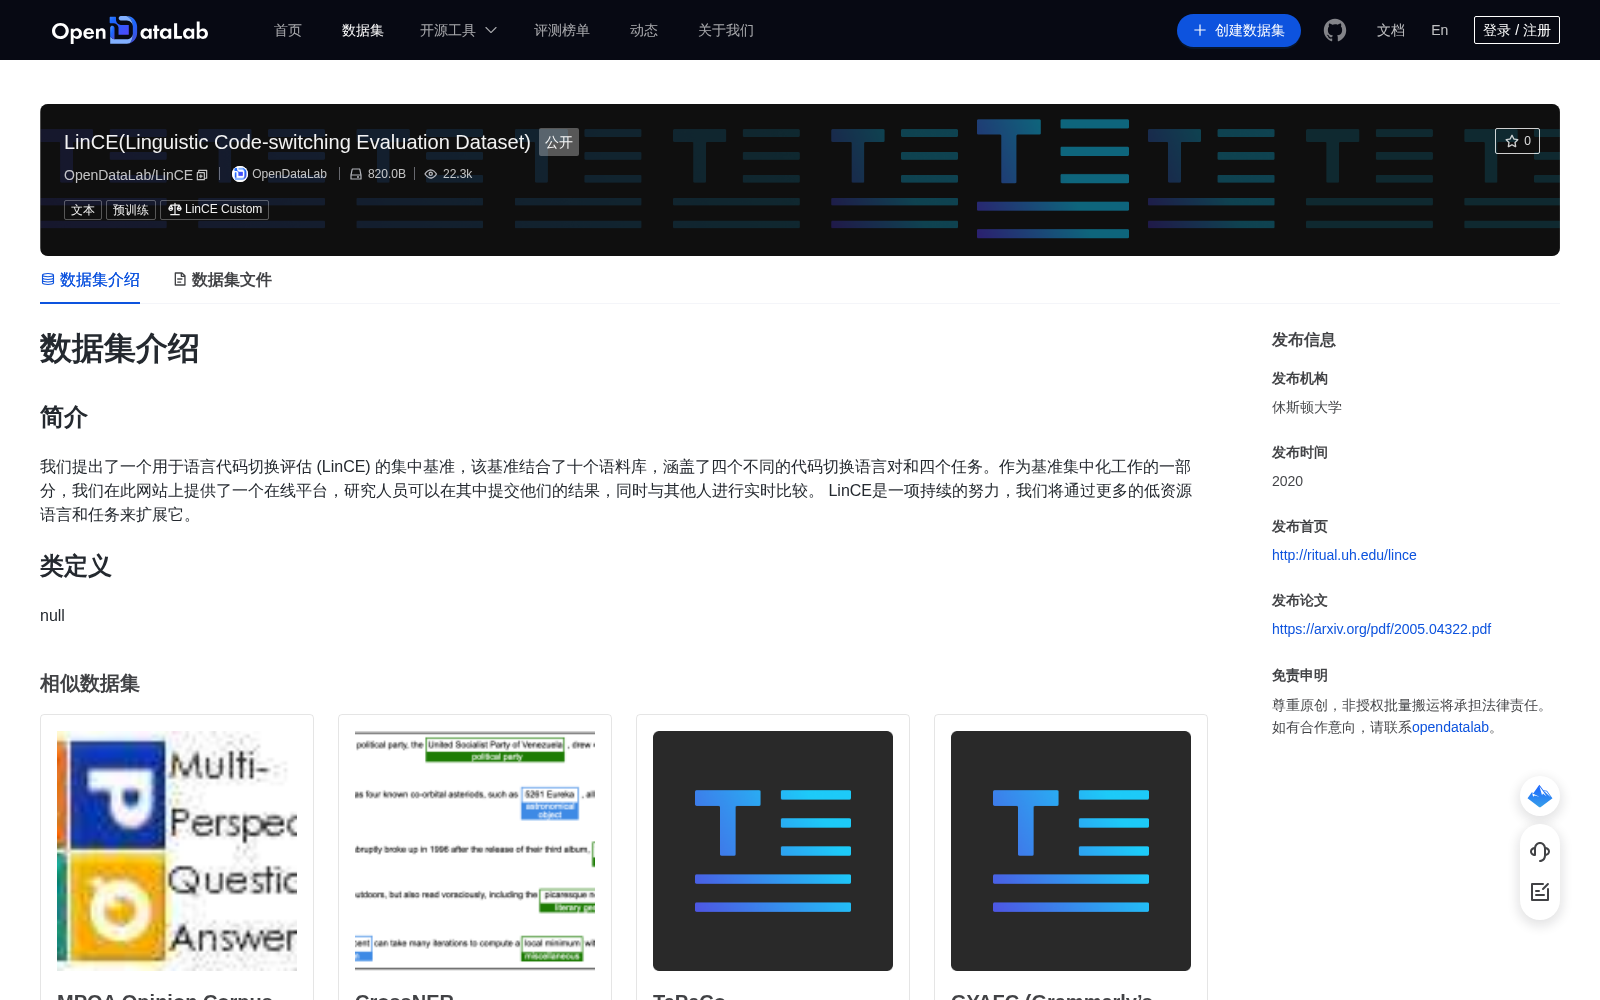Open the GYAFC dataset thumbnail

click(x=1071, y=851)
